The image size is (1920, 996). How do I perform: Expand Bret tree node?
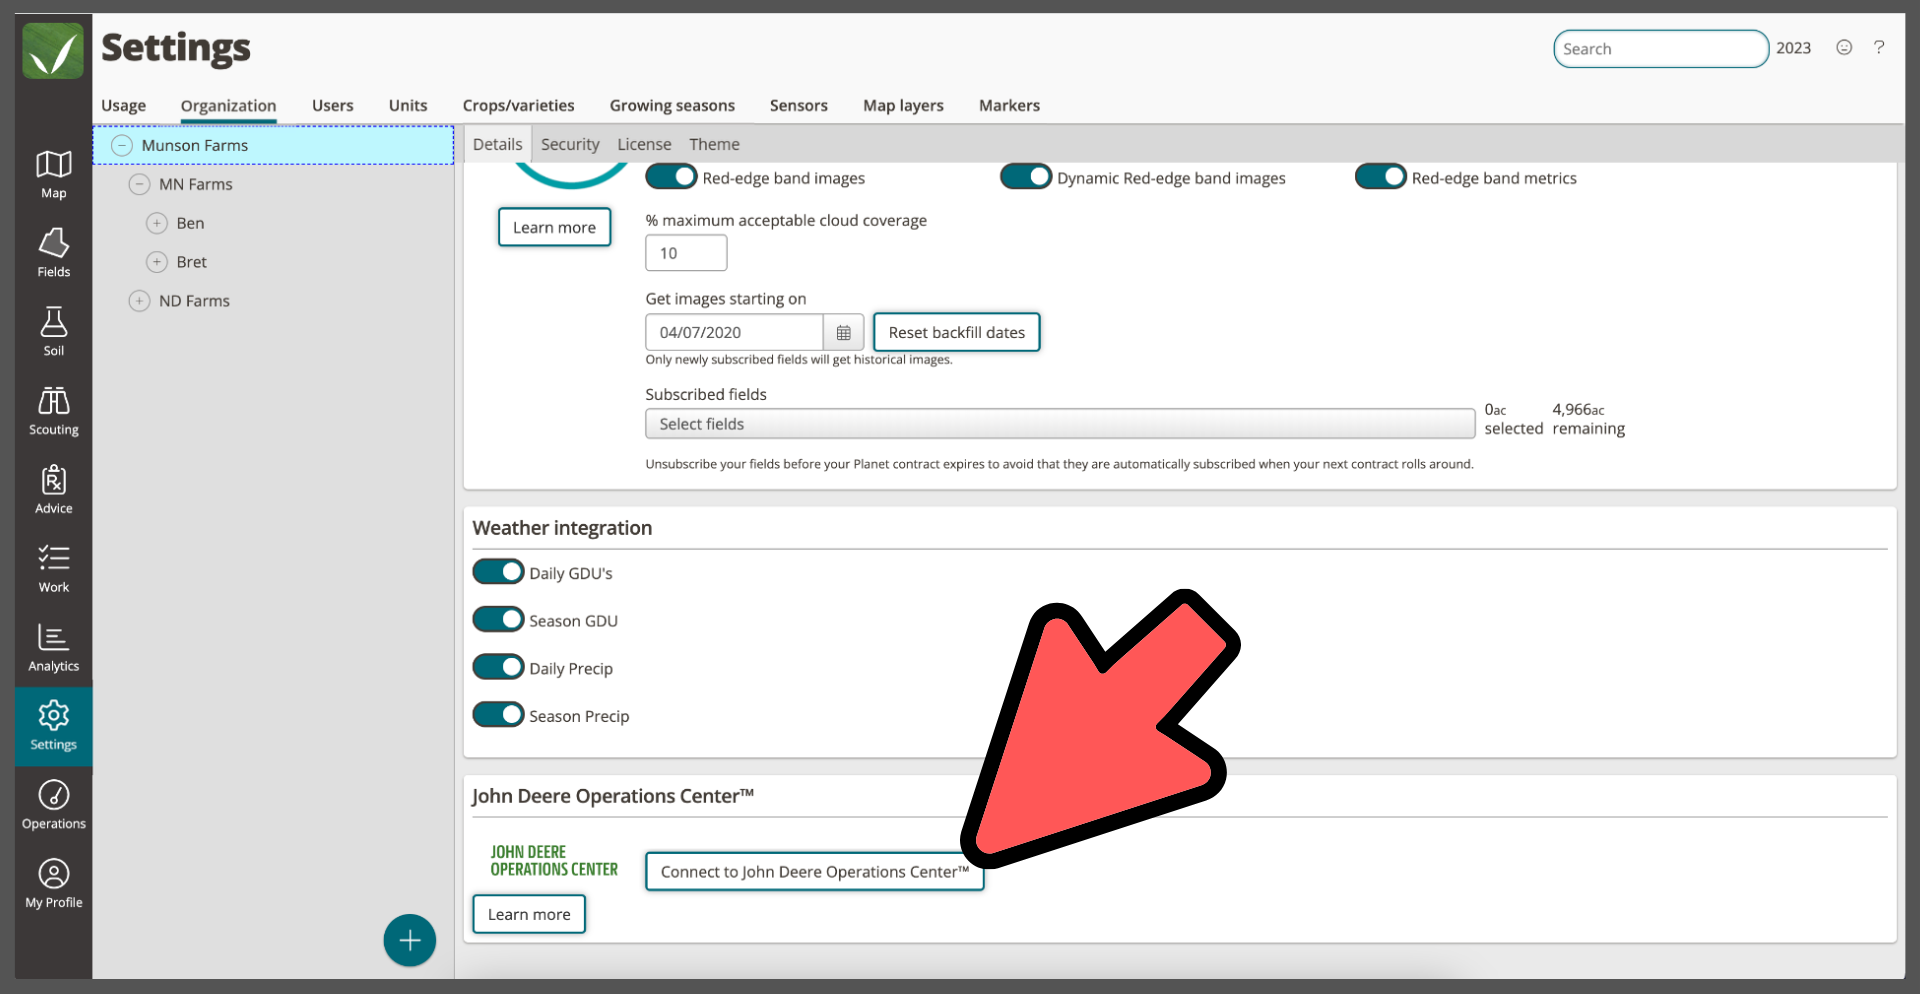click(x=157, y=263)
